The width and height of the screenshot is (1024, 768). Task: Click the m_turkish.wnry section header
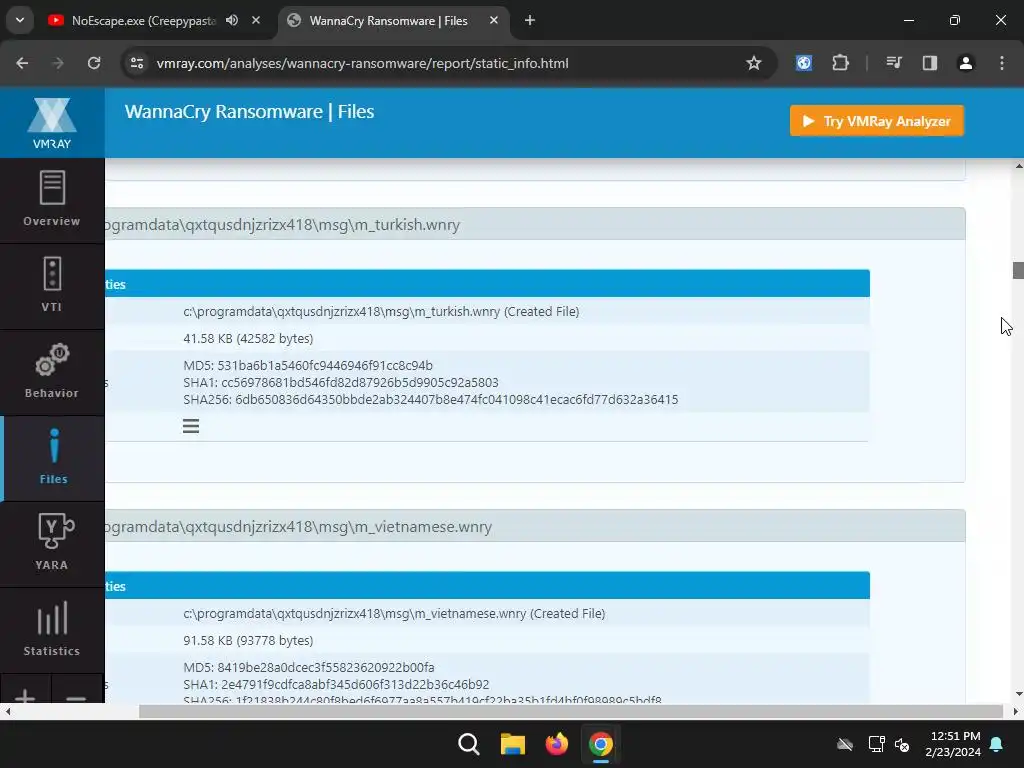tap(535, 224)
